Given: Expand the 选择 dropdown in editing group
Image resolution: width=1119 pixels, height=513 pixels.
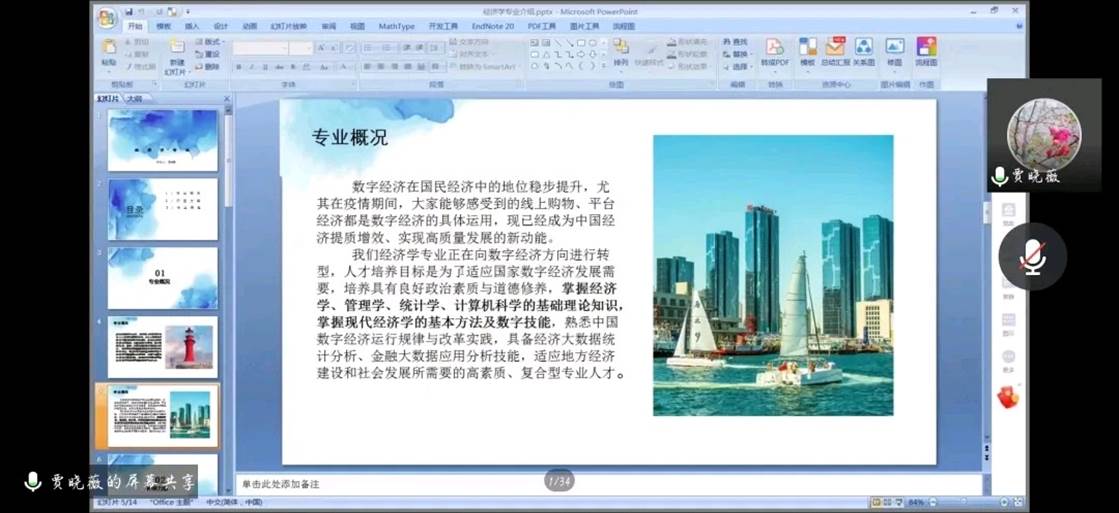Looking at the screenshot, I should point(740,67).
